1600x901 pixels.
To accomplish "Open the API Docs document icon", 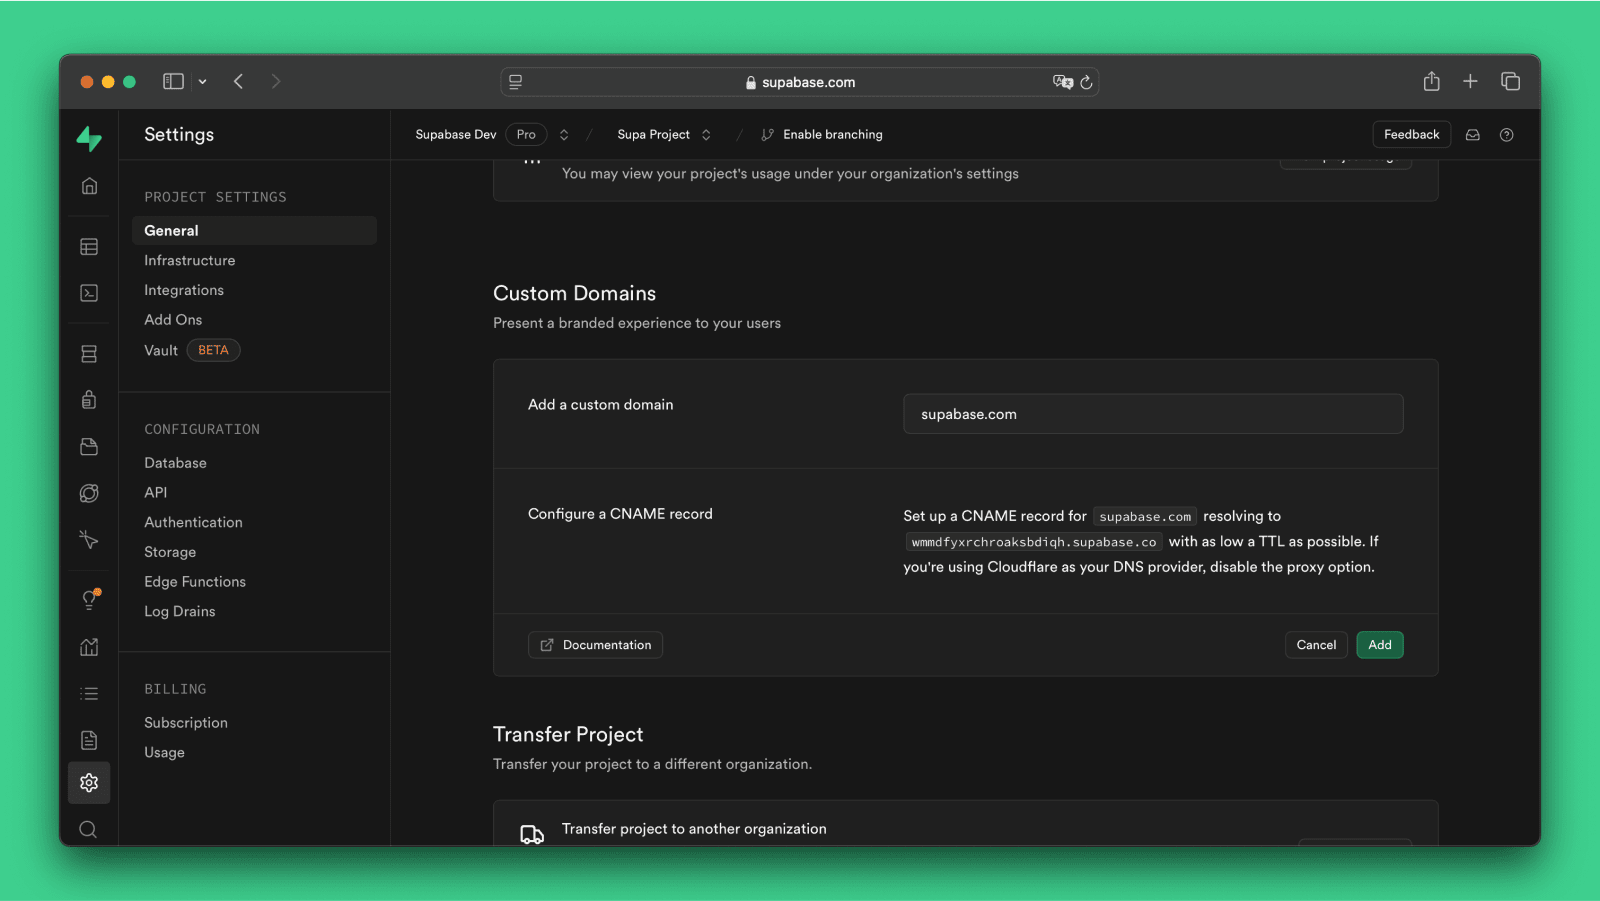I will [x=89, y=740].
